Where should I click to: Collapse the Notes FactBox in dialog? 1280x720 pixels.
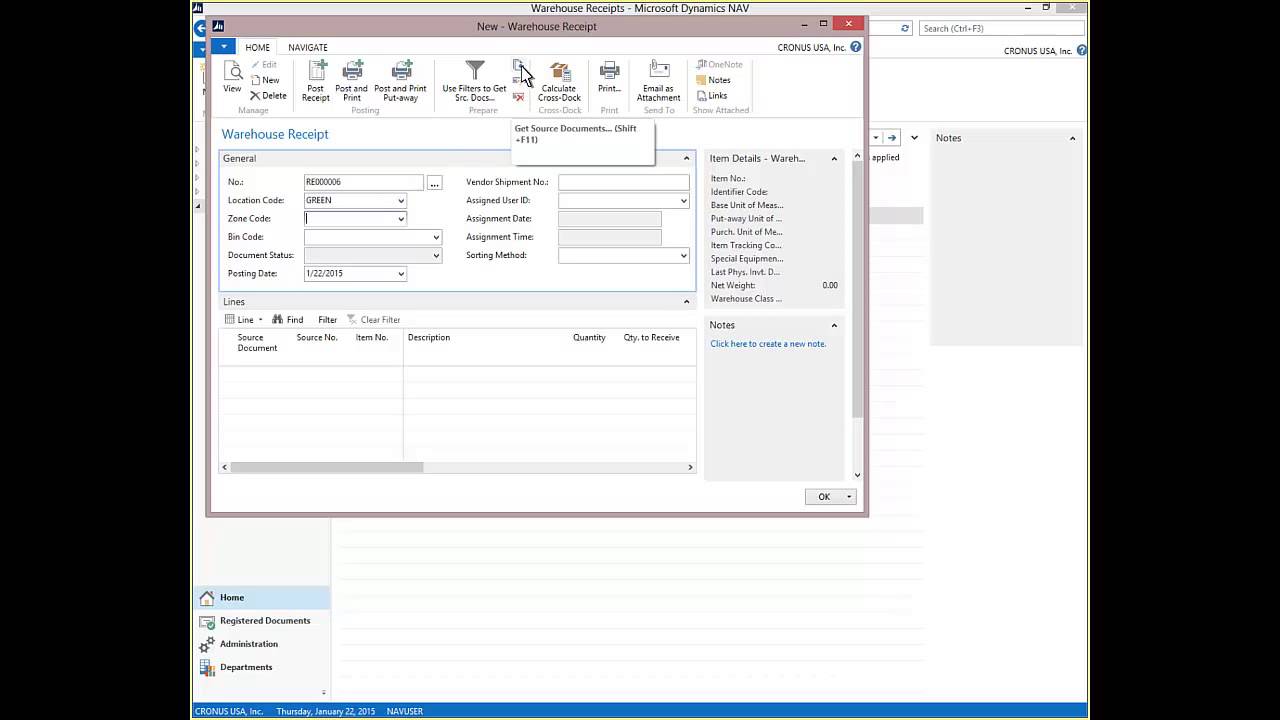834,325
